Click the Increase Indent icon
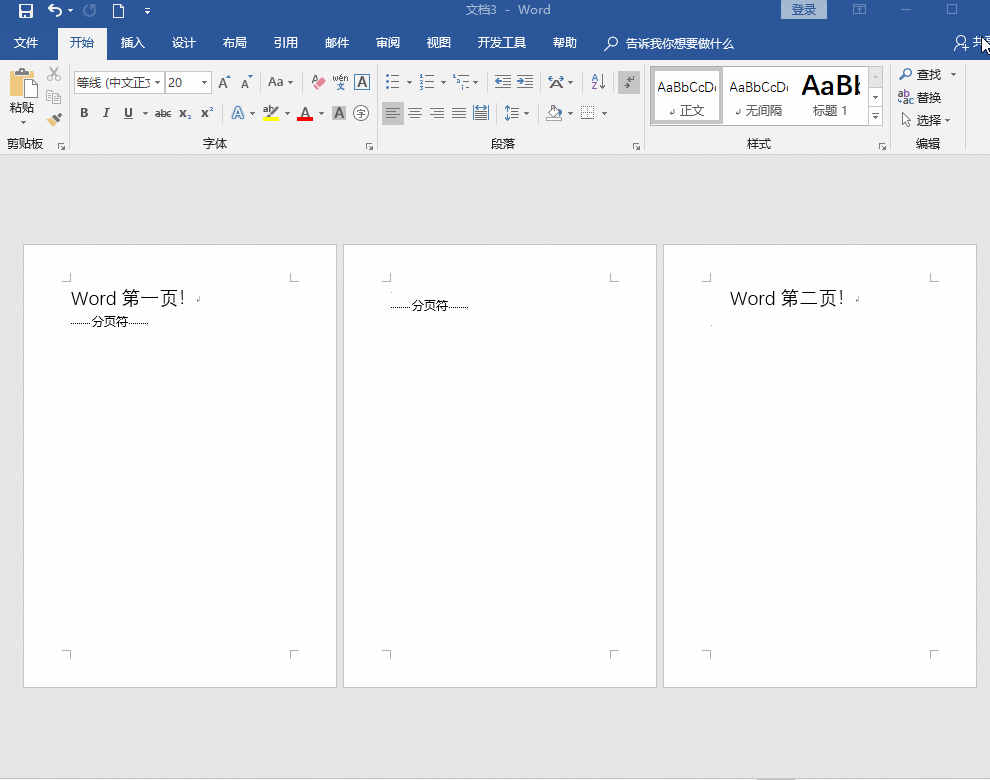Image resolution: width=990 pixels, height=780 pixels. (x=525, y=82)
